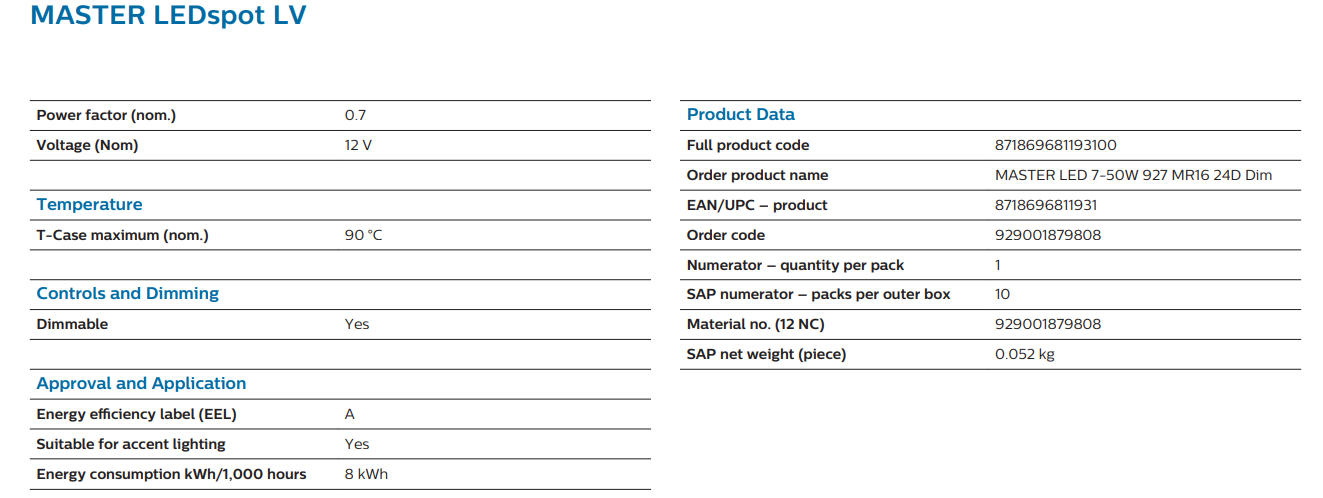Screen dimensions: 1323x498
Task: Select SAP numerator packs per outer box label
Action: pyautogui.click(x=818, y=294)
